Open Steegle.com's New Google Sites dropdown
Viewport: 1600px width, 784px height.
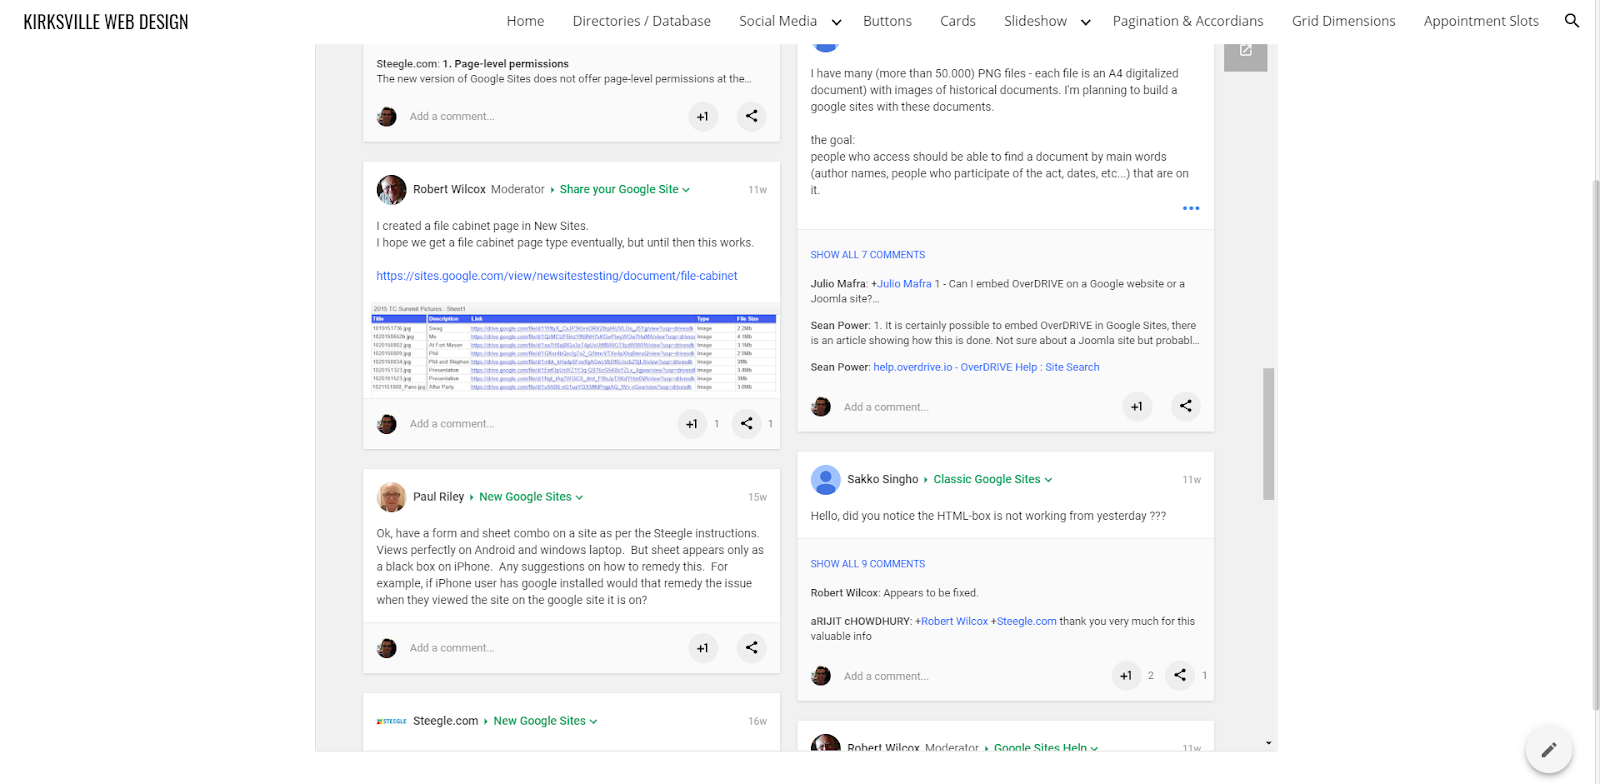(545, 721)
